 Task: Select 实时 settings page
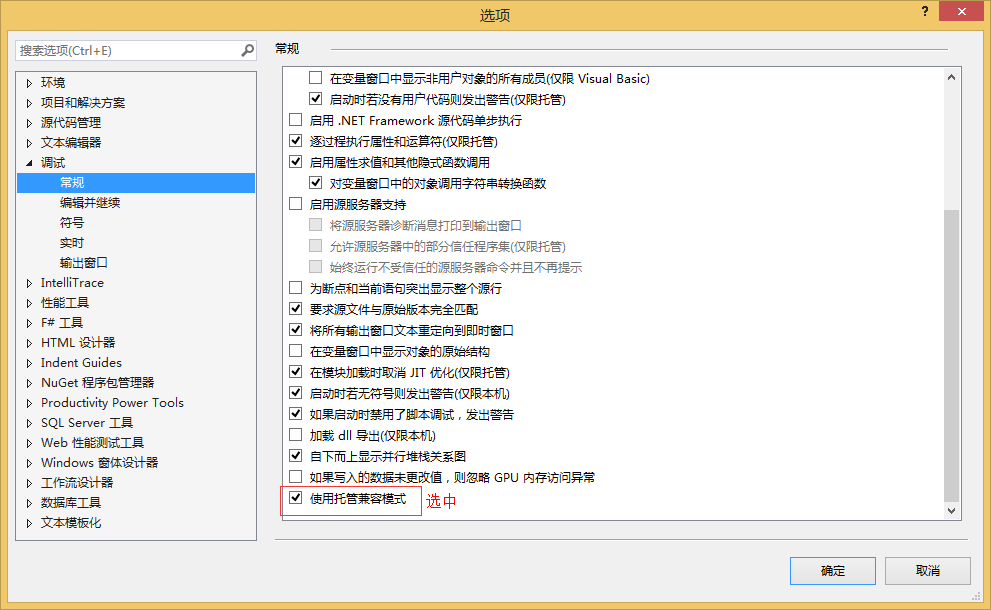(x=71, y=243)
